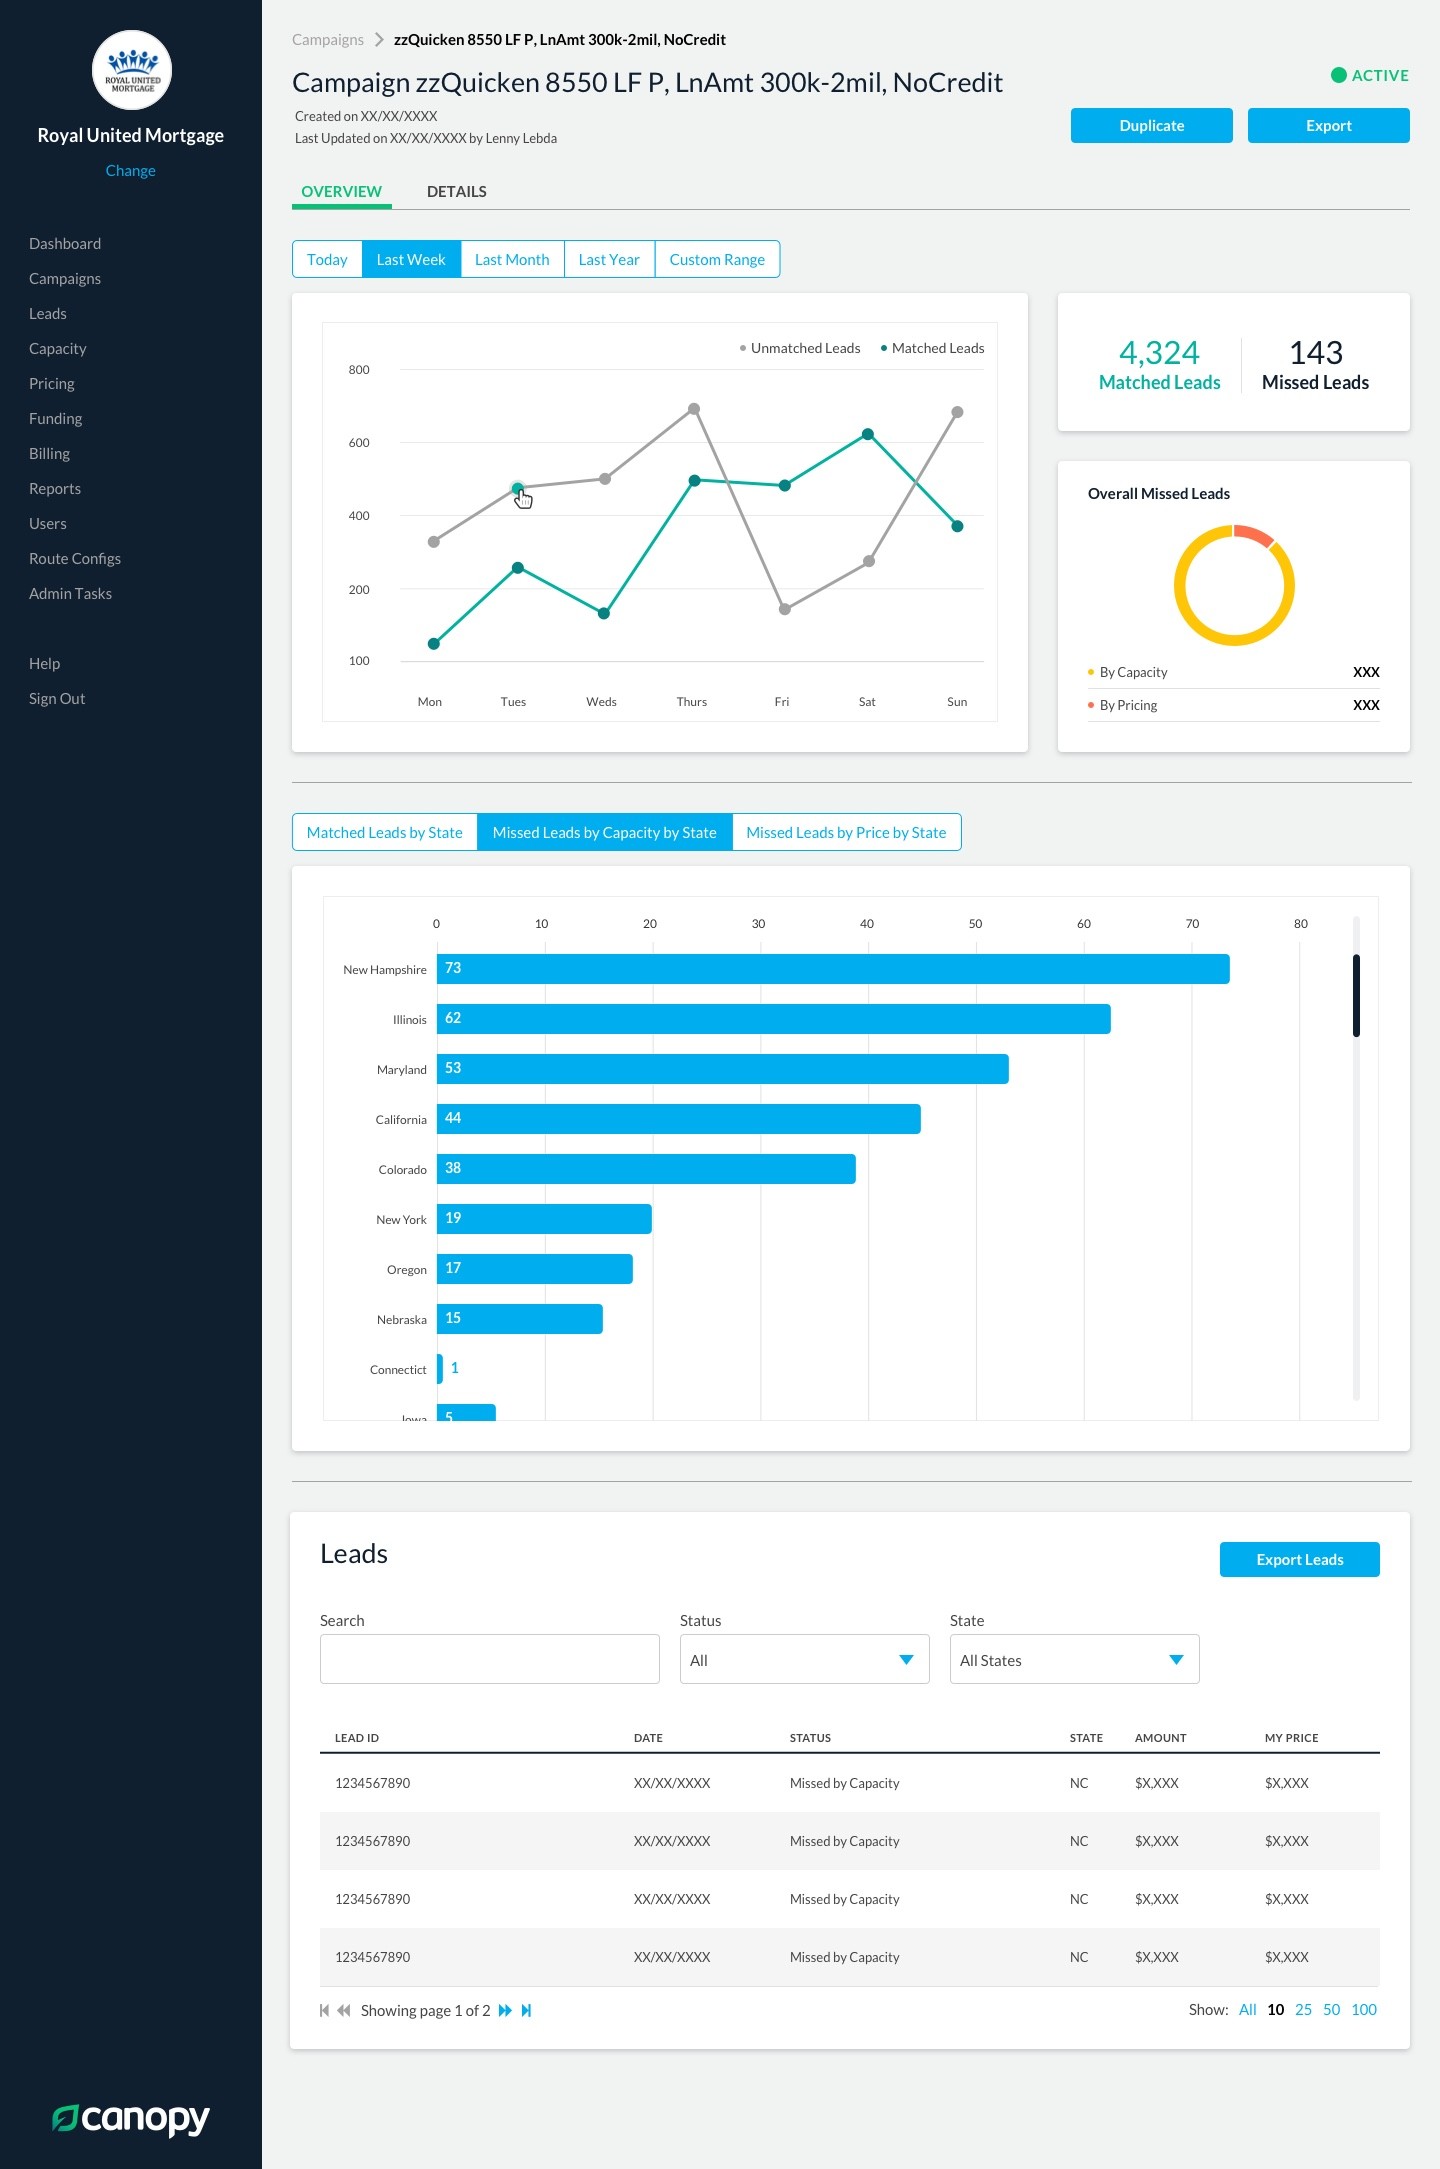
Task: Show Matched Leads by State chart
Action: [385, 832]
